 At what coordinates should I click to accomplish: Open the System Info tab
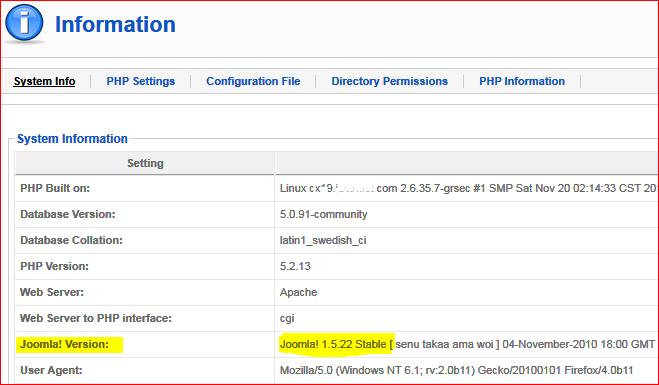coord(44,81)
